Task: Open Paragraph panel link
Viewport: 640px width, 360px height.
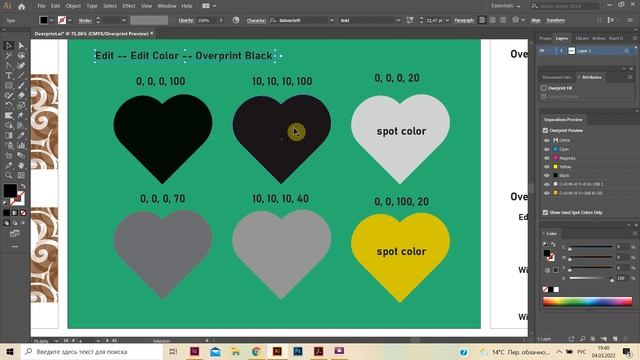Action: click(464, 20)
